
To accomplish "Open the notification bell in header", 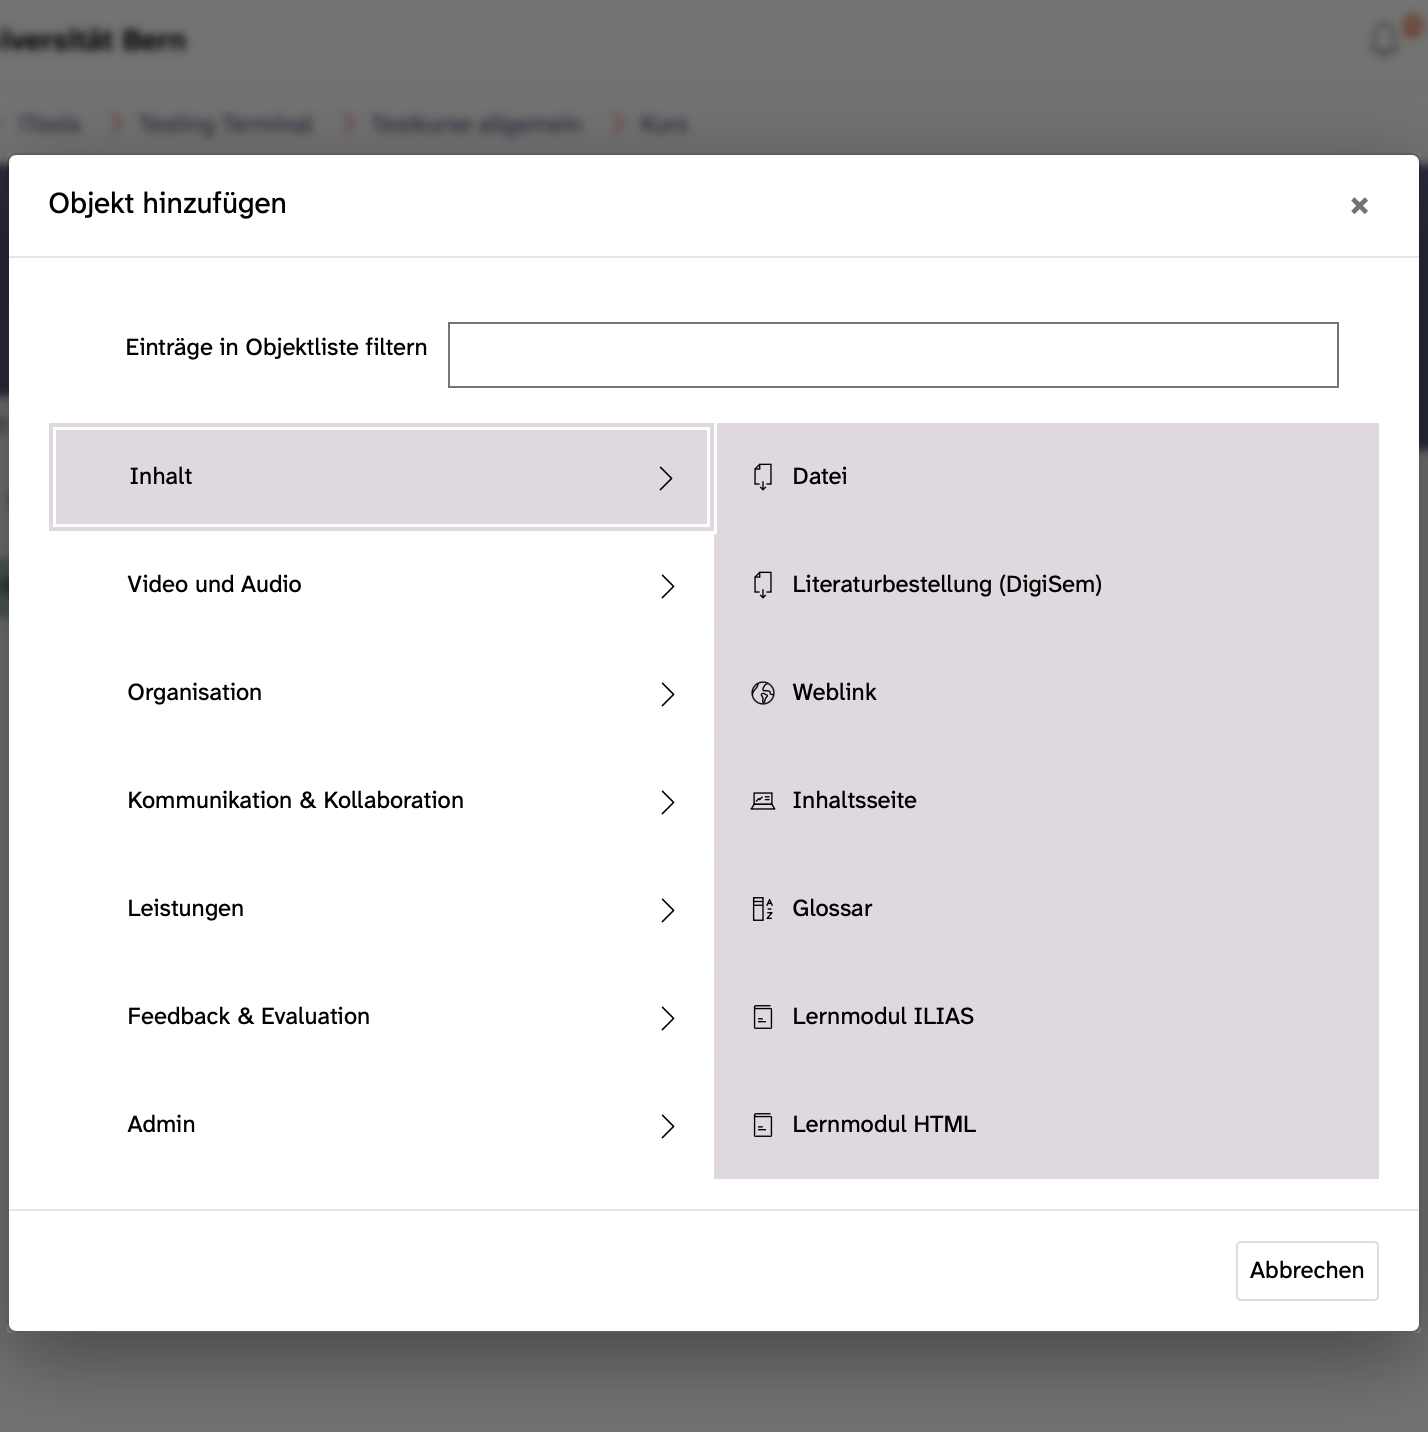I will (1384, 41).
